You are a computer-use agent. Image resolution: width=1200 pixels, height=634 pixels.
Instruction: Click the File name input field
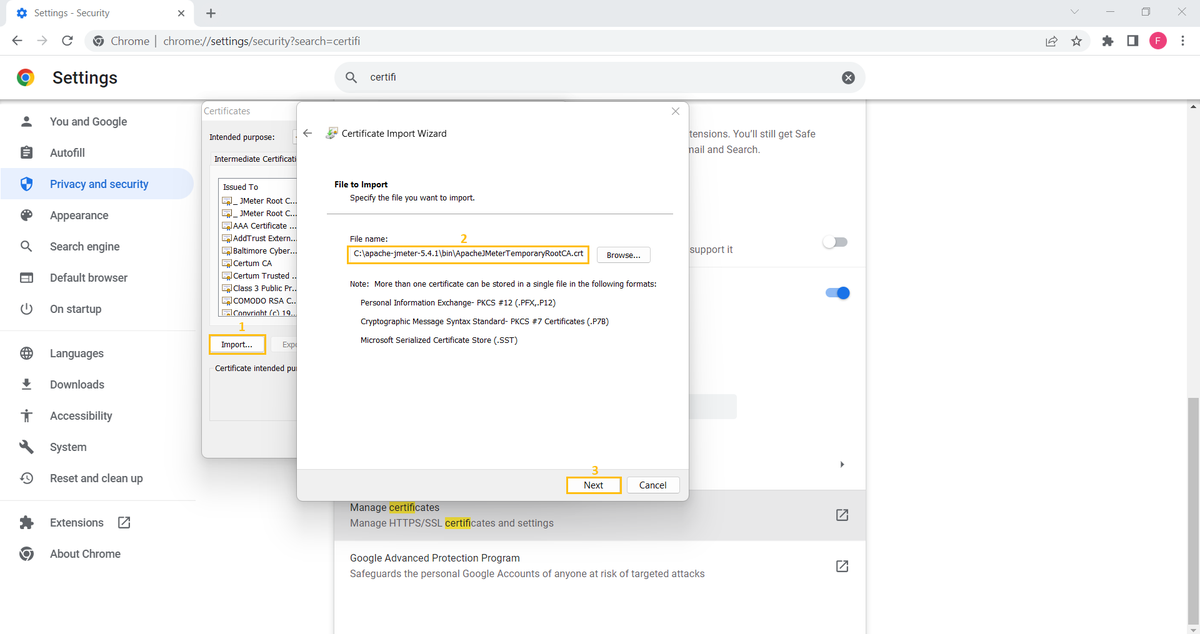(x=468, y=254)
